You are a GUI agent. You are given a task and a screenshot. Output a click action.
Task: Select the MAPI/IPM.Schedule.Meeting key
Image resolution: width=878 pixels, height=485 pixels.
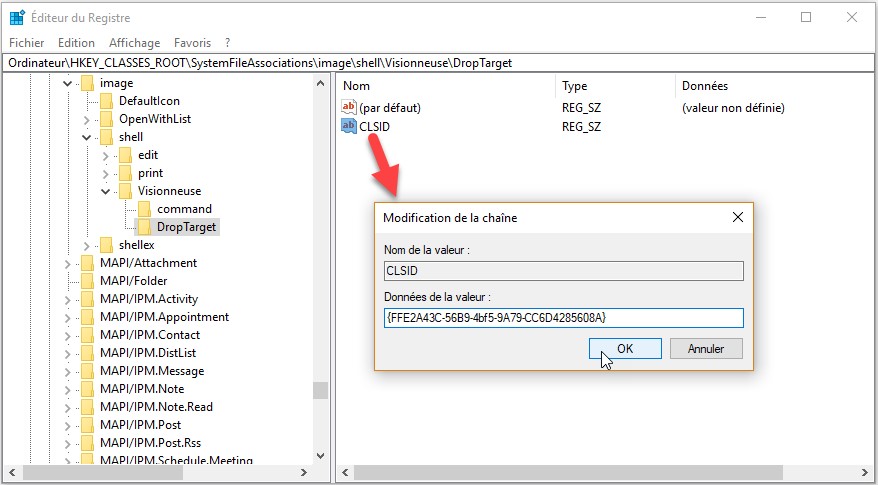tap(176, 460)
